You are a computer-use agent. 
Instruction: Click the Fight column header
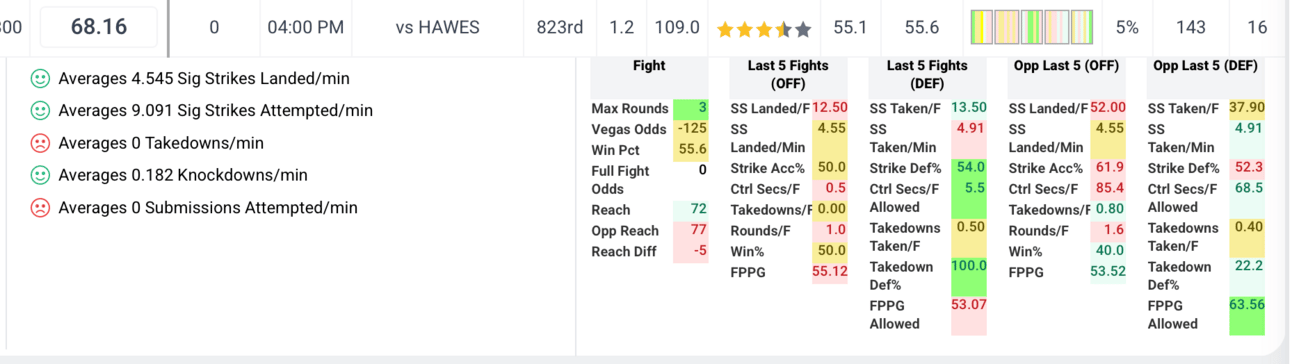(x=649, y=66)
